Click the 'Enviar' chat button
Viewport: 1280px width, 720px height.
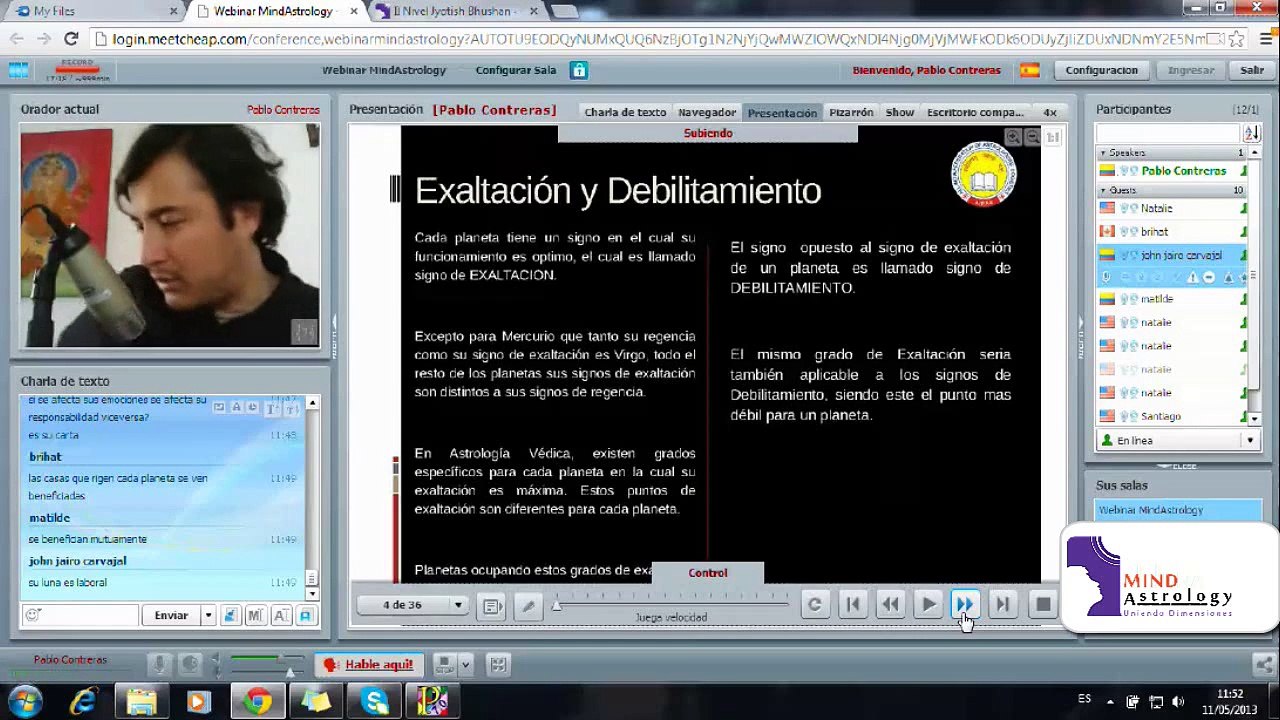171,615
